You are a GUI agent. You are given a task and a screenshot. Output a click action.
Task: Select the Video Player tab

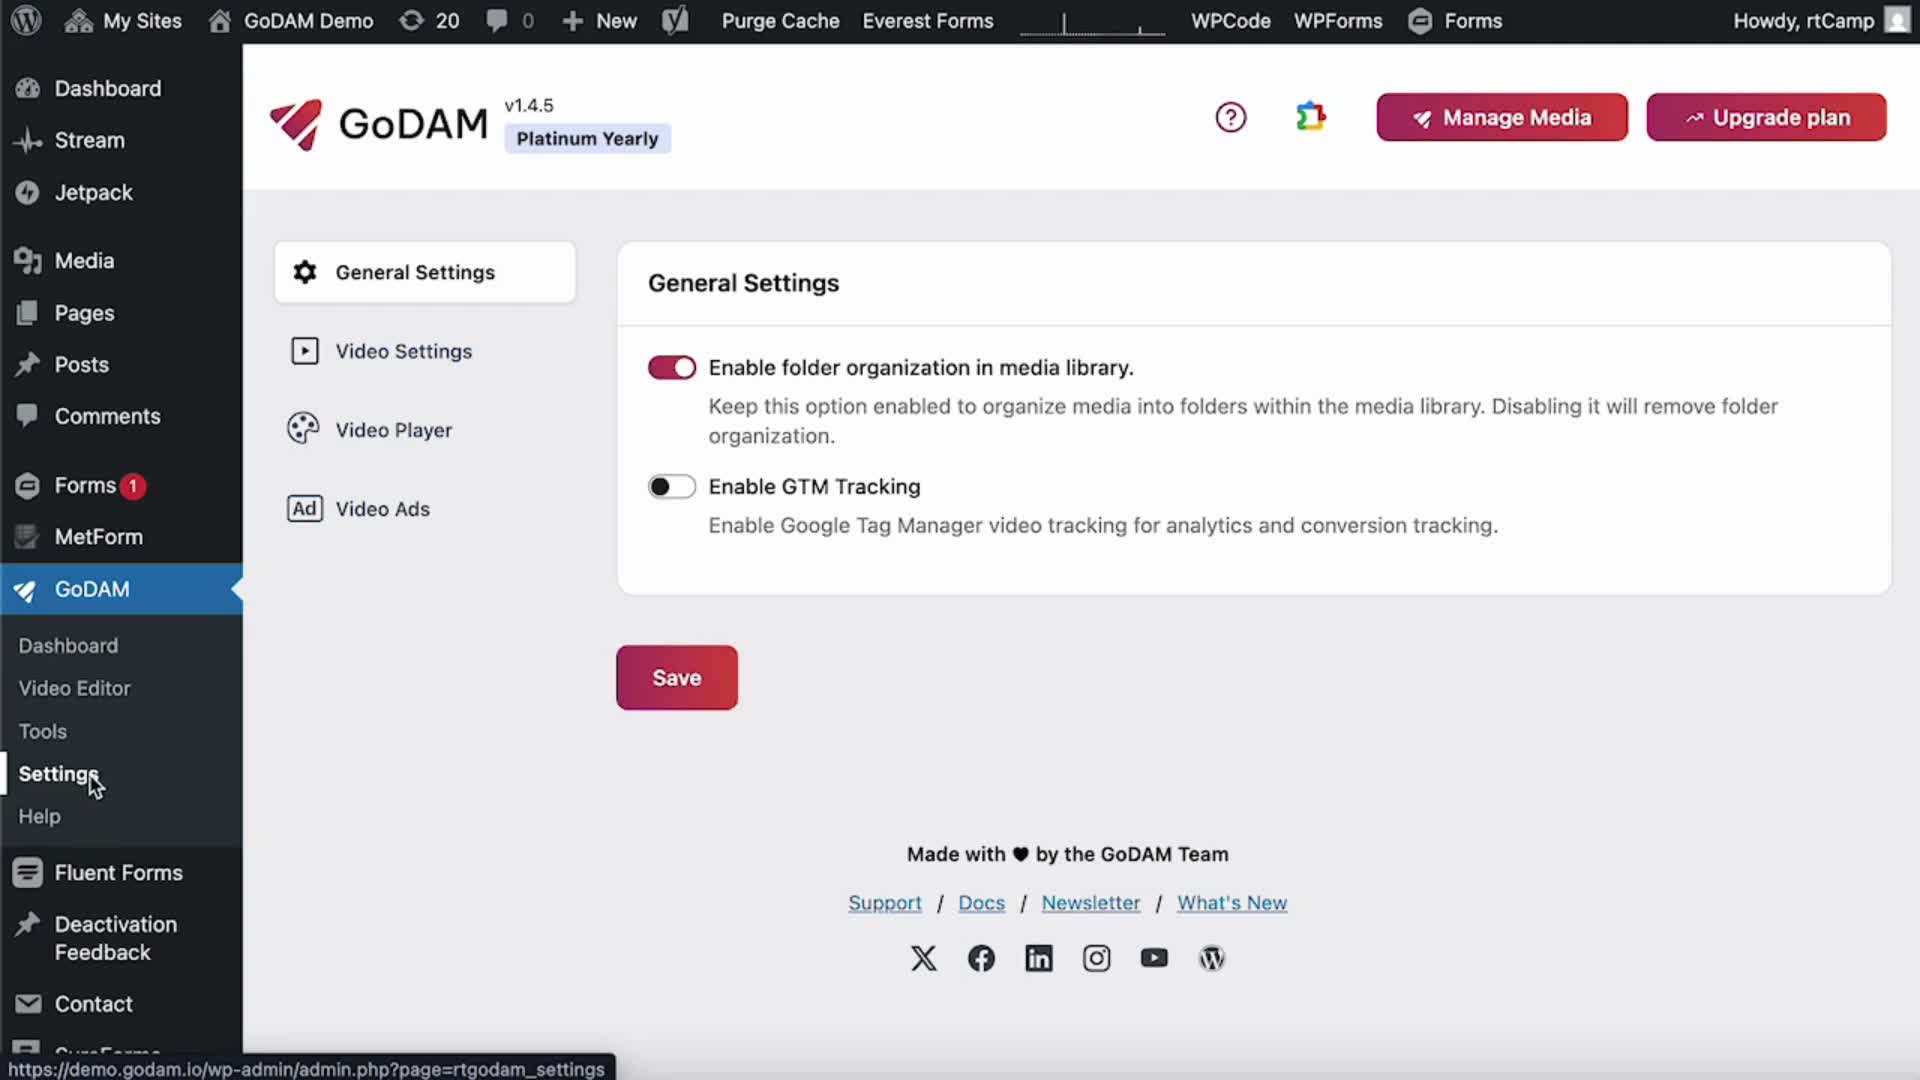tap(425, 430)
